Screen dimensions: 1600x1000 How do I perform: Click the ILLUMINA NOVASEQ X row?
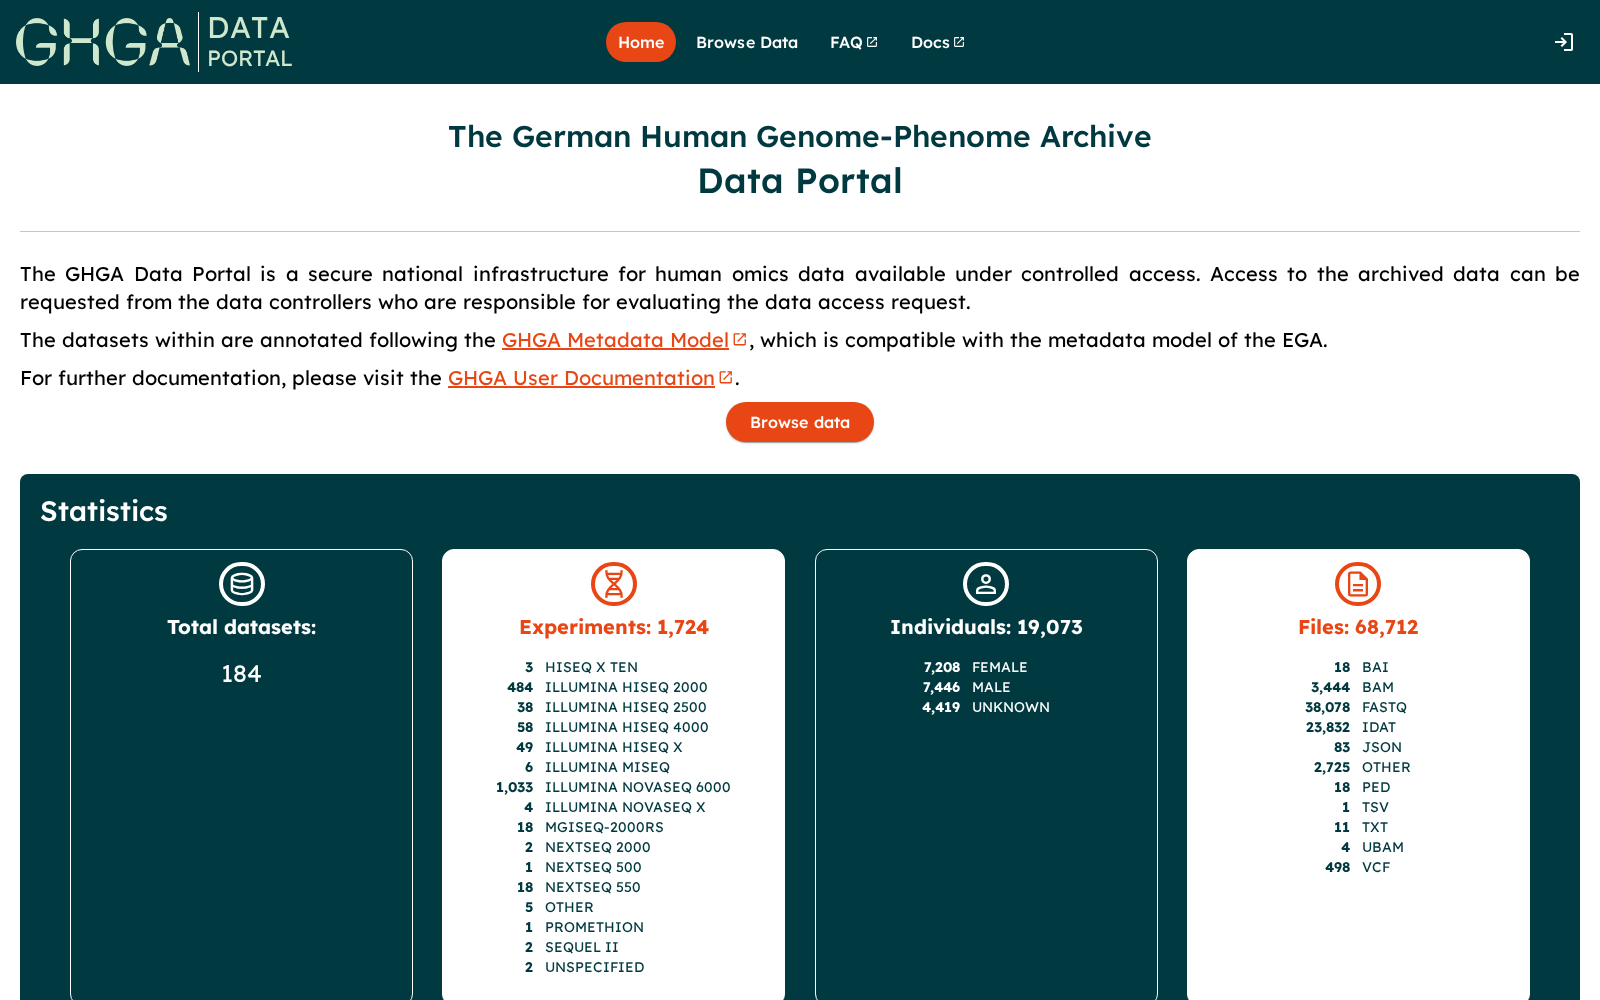coord(614,807)
